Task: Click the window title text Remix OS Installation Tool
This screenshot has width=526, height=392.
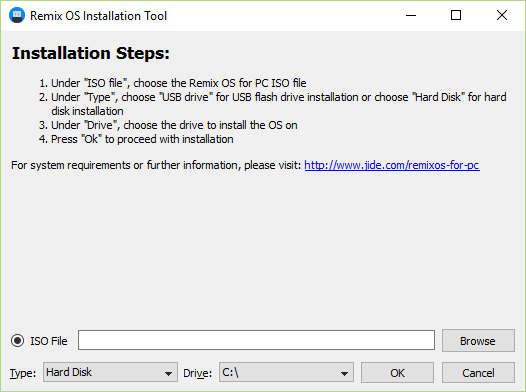Action: 98,16
